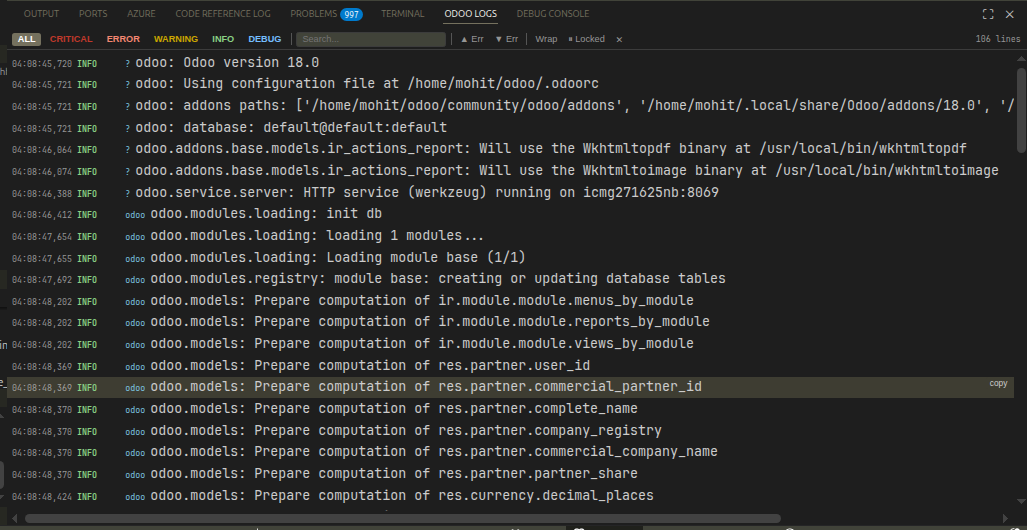Select the res.partner.partner_share line
Image resolution: width=1027 pixels, height=530 pixels.
pos(510,474)
